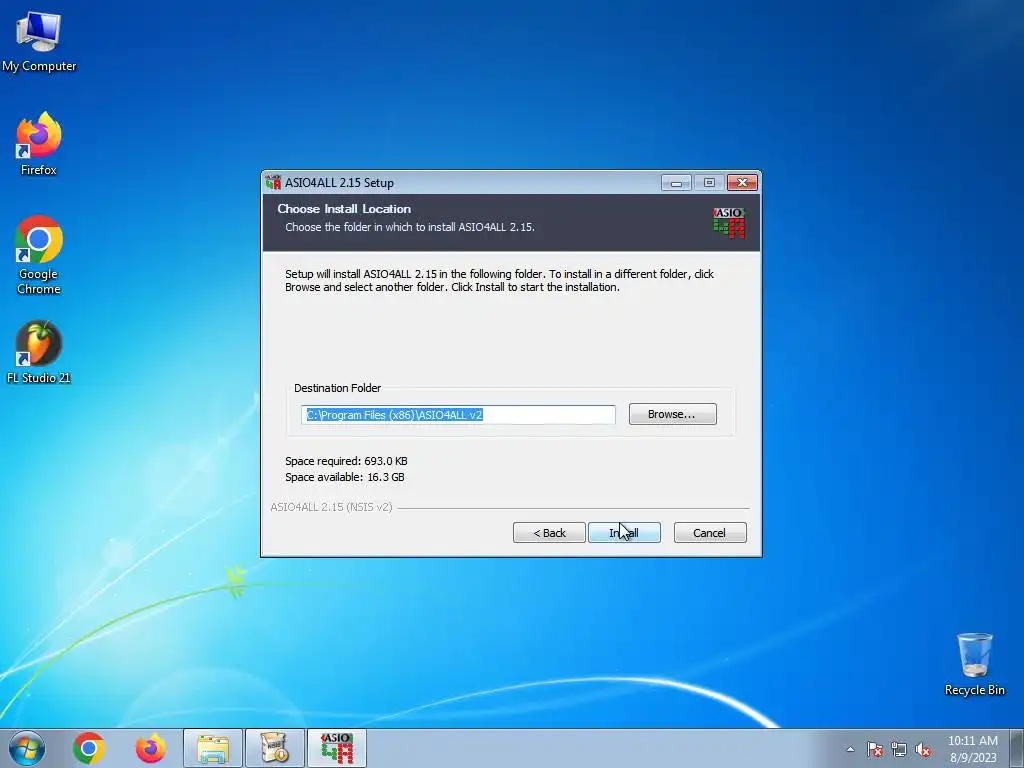Switch to the ASIO4ALL taskbar item
This screenshot has height=768, width=1024.
coord(337,748)
